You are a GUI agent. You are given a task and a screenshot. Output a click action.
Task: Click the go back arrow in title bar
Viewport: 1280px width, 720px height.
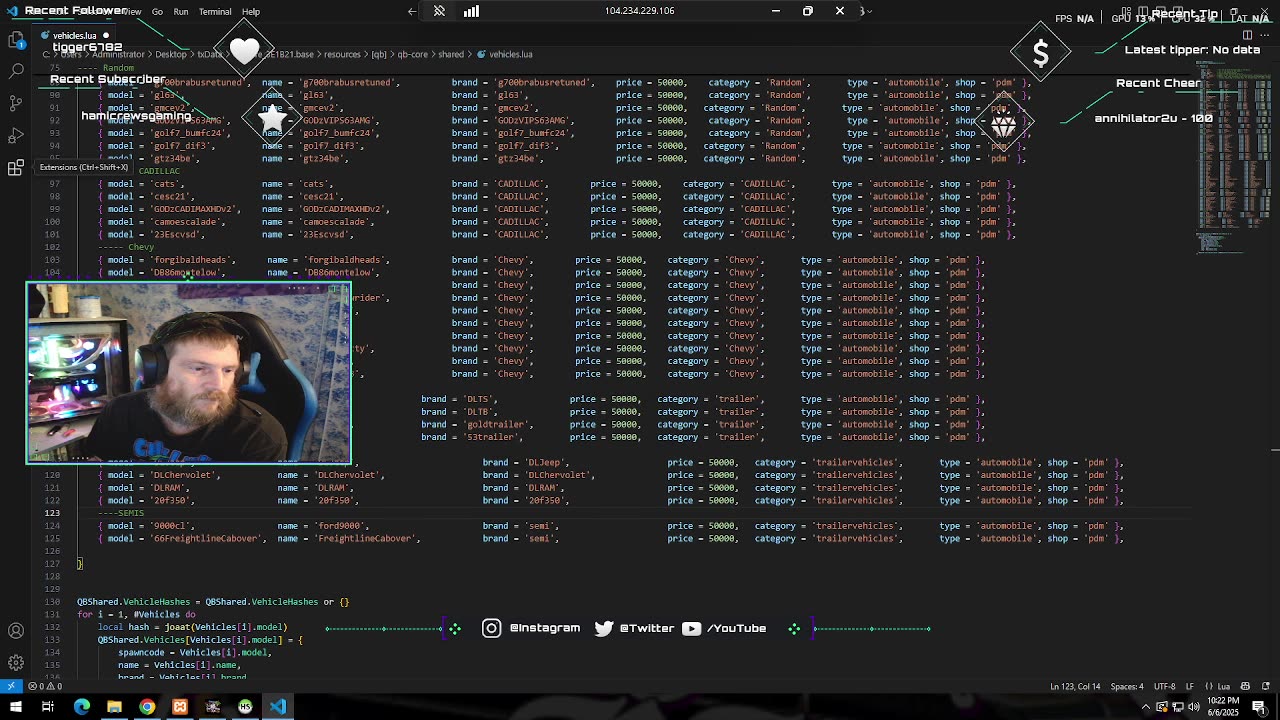point(412,11)
